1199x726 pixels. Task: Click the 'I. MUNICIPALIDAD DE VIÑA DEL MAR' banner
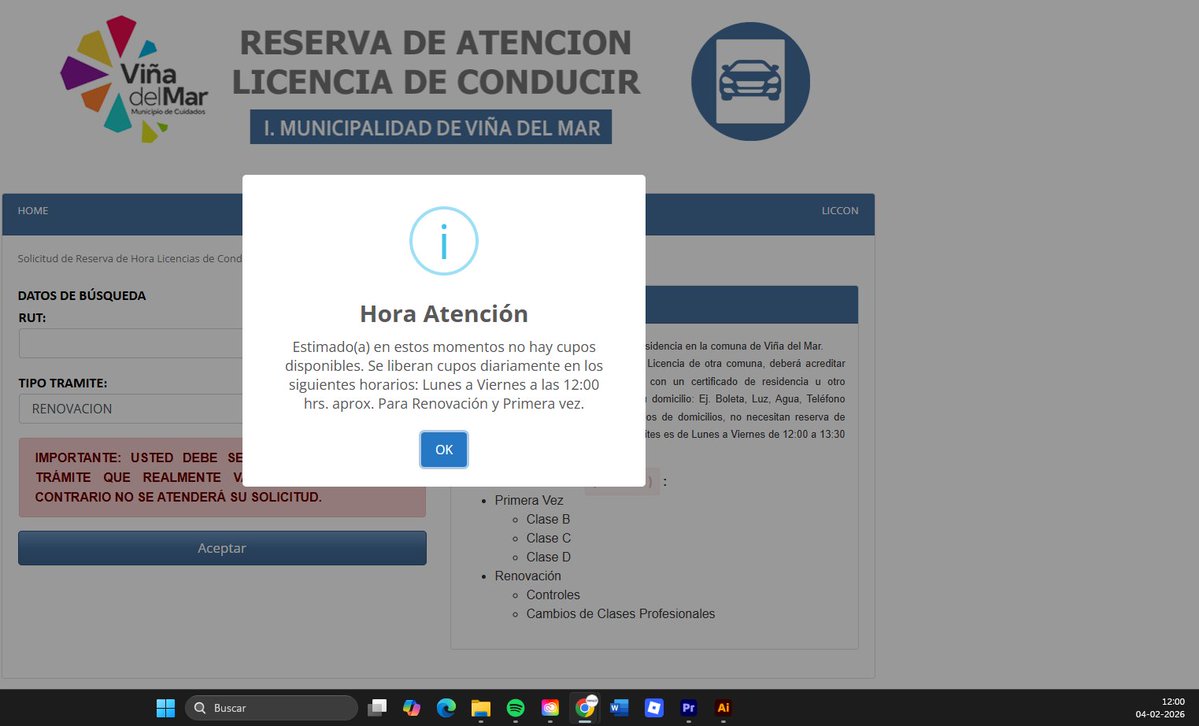point(431,127)
